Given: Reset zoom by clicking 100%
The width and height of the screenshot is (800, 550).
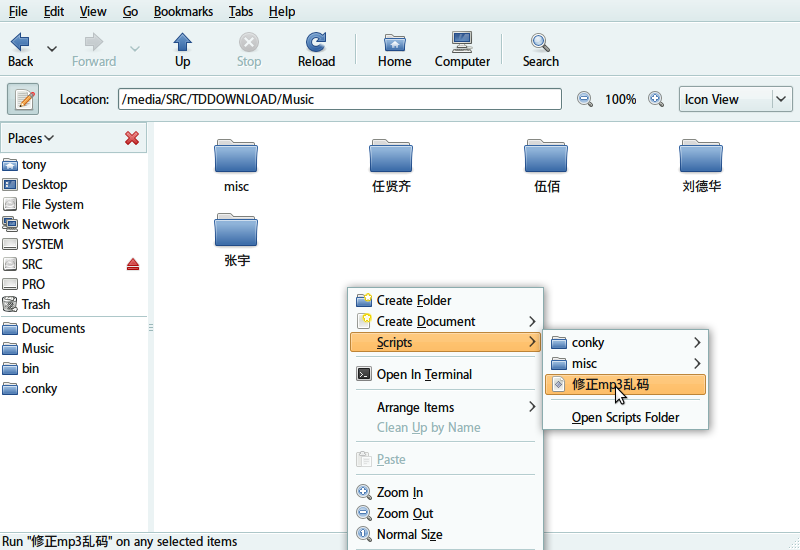Looking at the screenshot, I should (x=620, y=99).
